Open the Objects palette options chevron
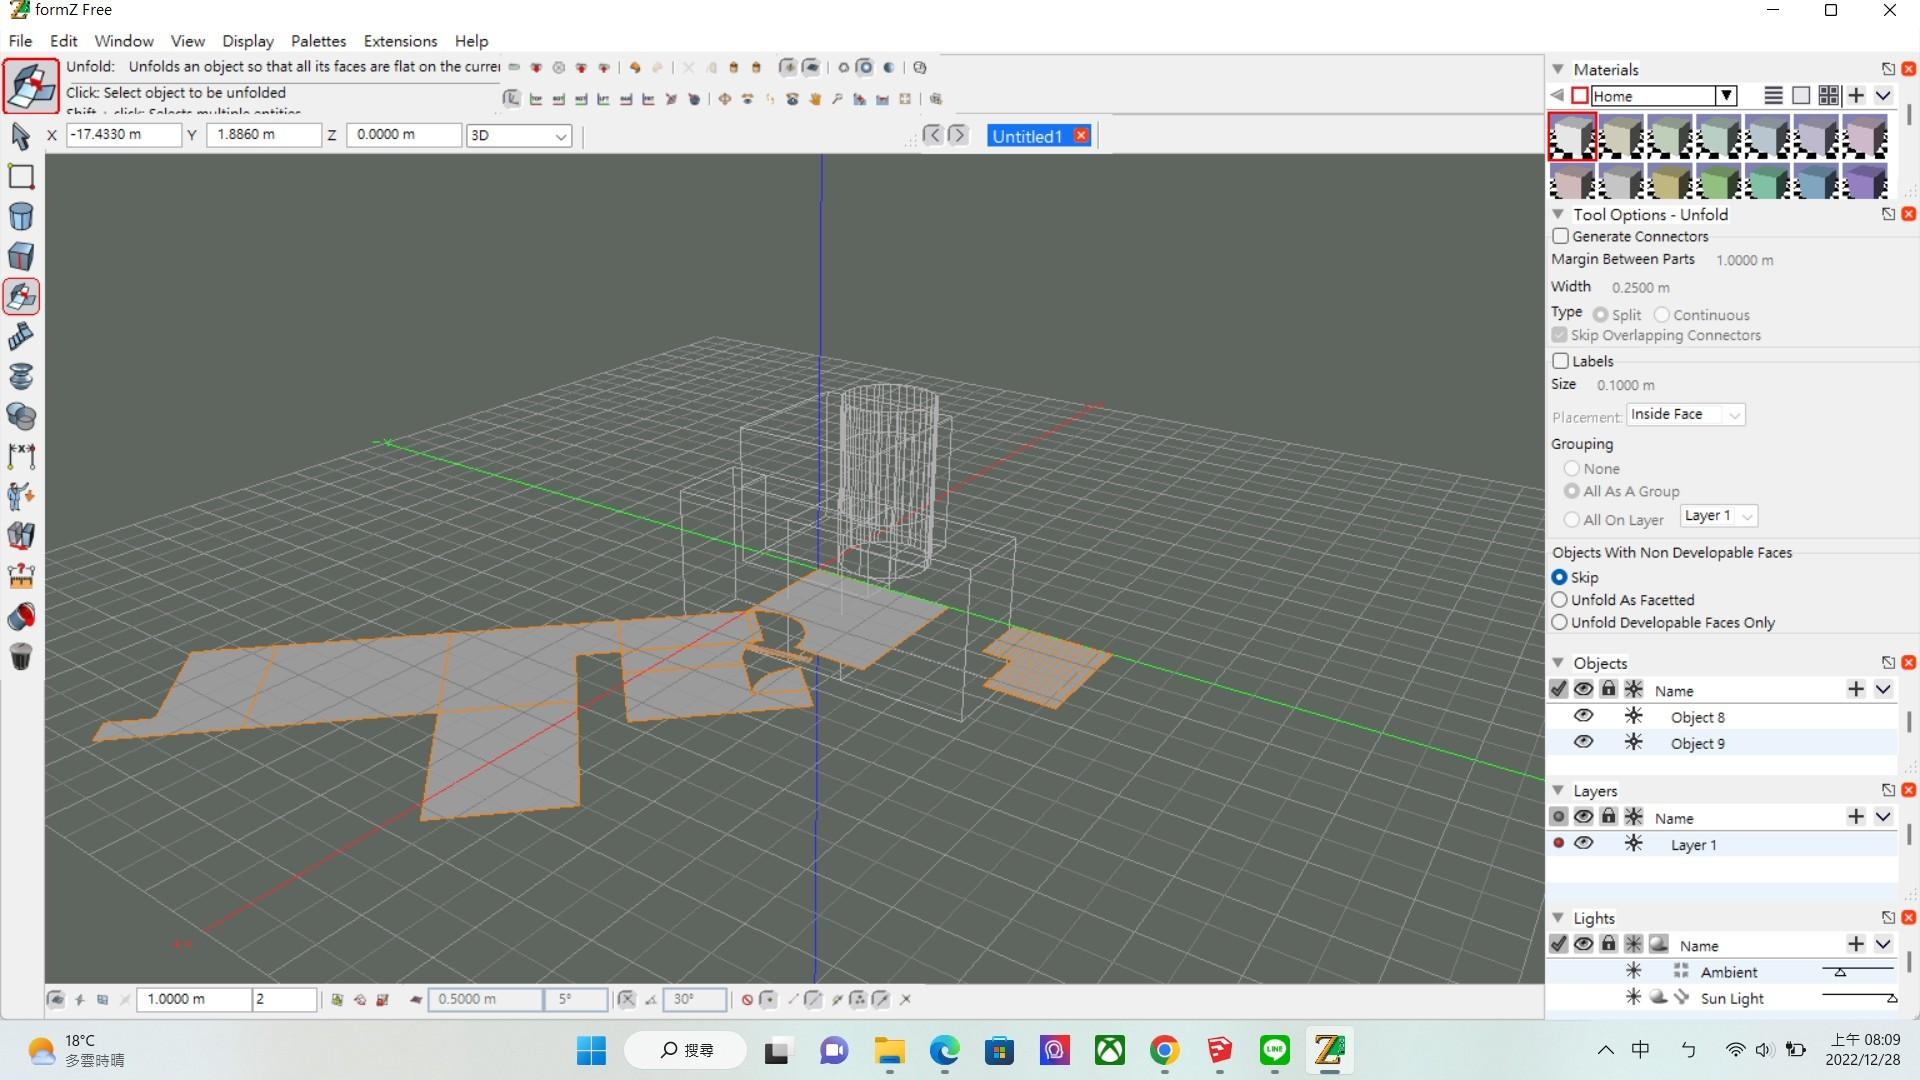This screenshot has height=1080, width=1920. coord(1883,689)
